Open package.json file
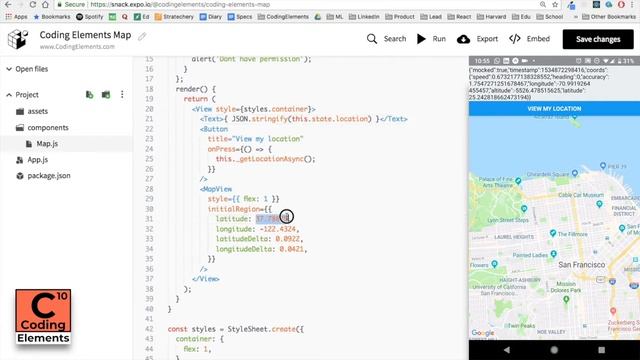The image size is (640, 360). 49,176
